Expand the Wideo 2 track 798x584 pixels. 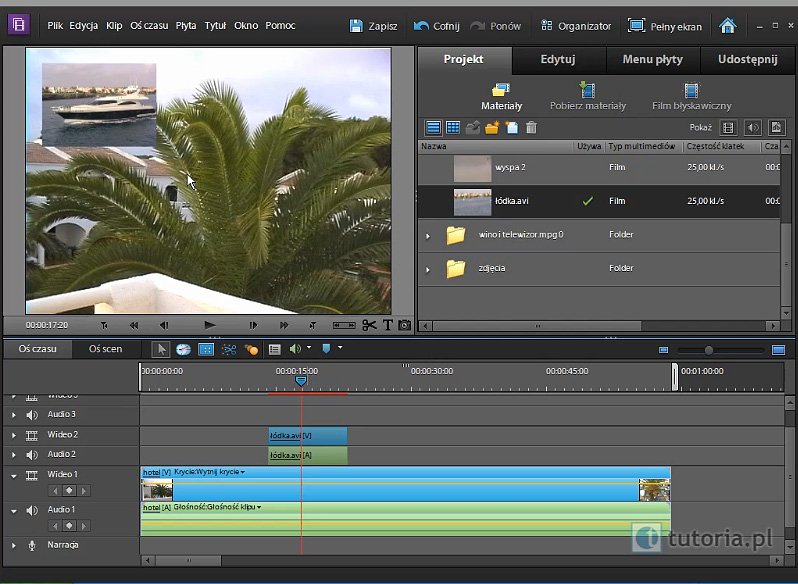14,435
